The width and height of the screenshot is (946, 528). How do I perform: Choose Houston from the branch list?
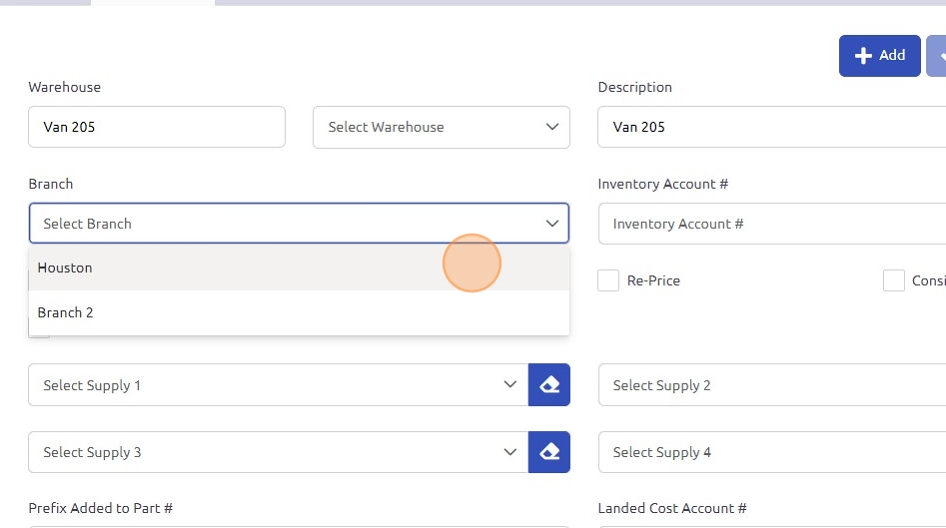(65, 268)
